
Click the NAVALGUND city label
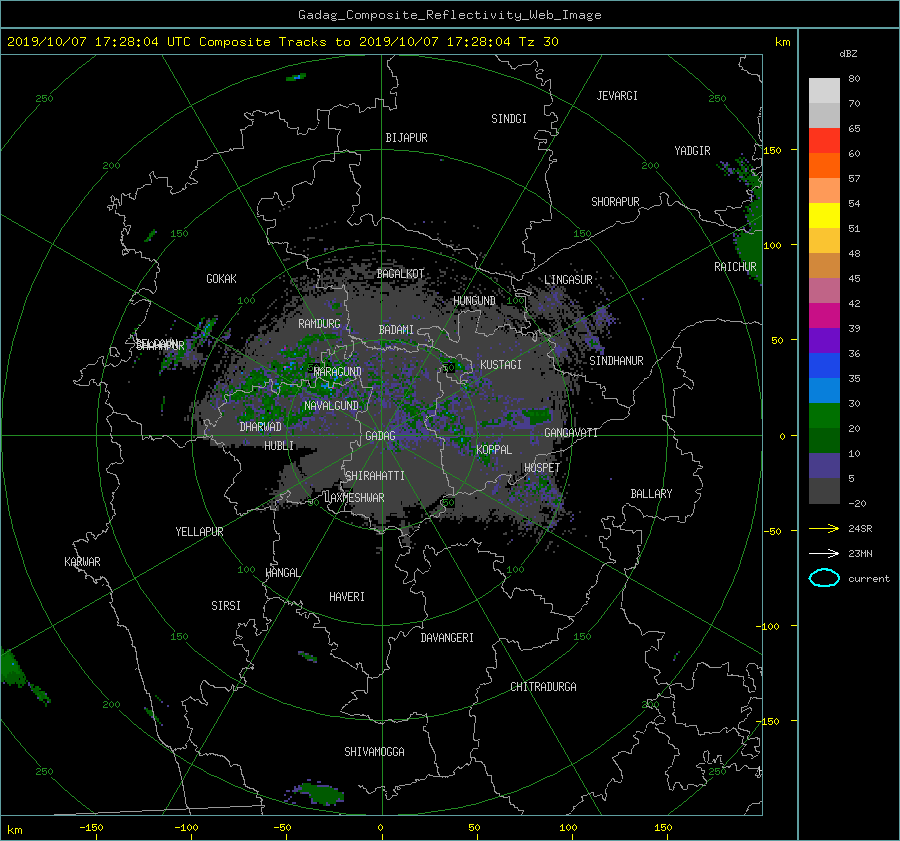pyautogui.click(x=331, y=406)
